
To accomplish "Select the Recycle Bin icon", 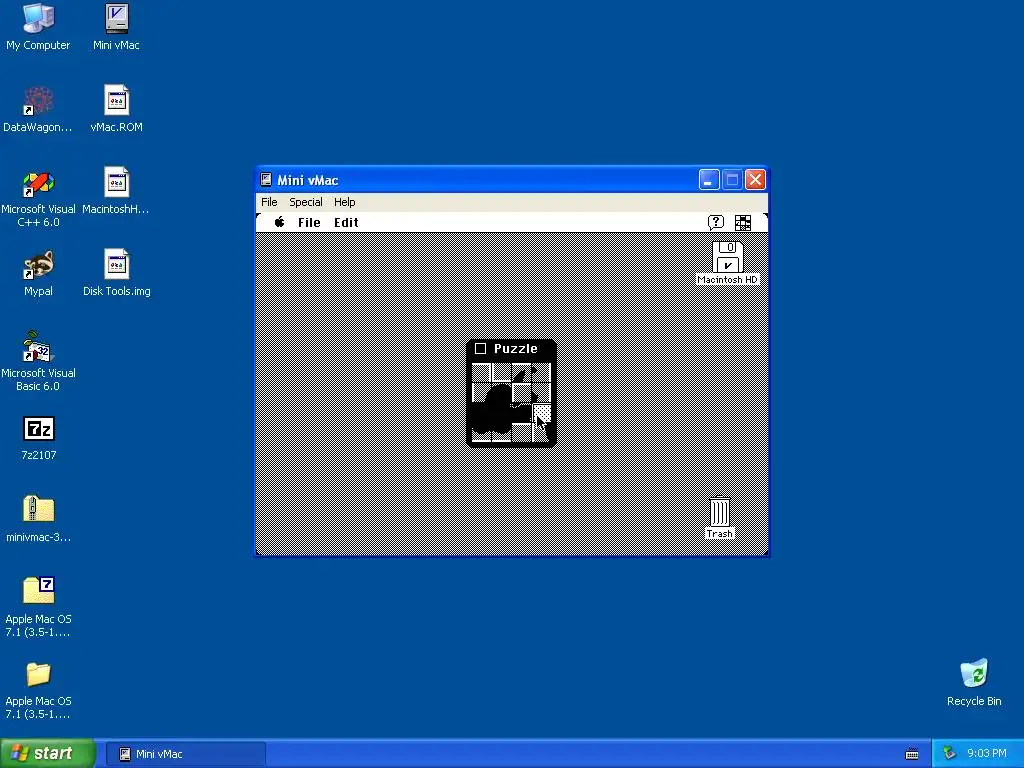I will coord(974,673).
